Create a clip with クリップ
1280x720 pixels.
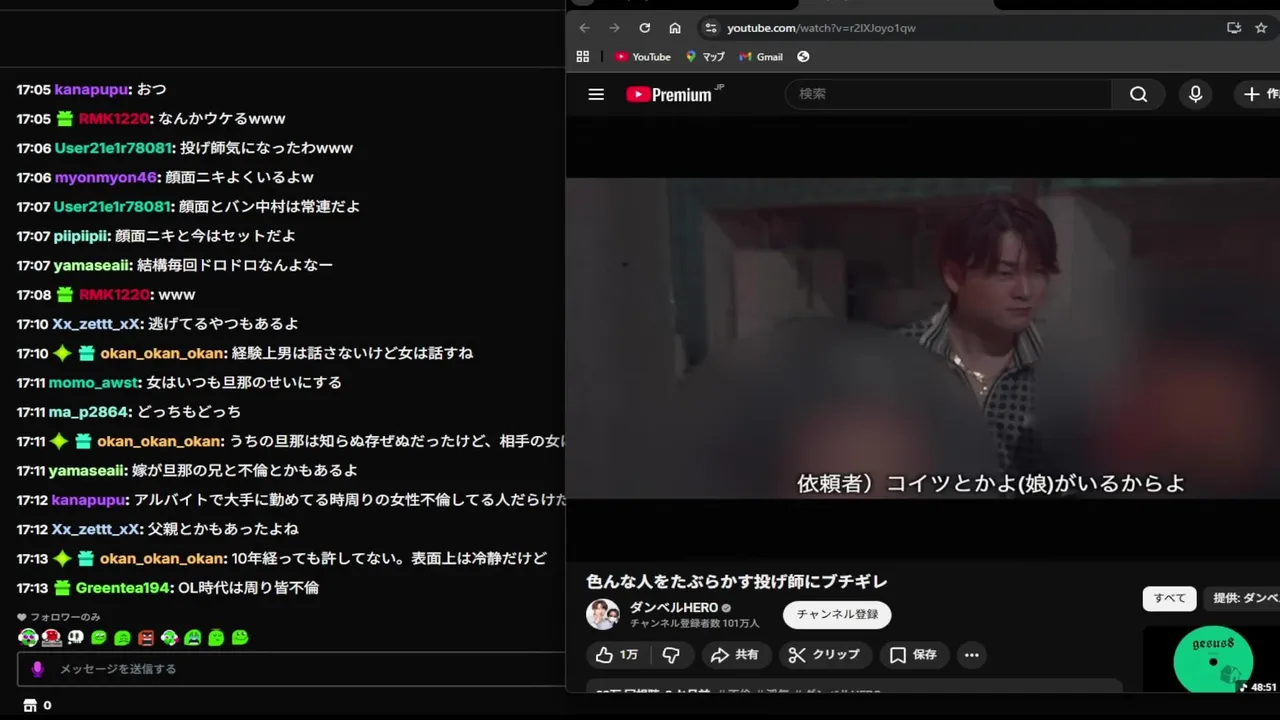(x=824, y=655)
